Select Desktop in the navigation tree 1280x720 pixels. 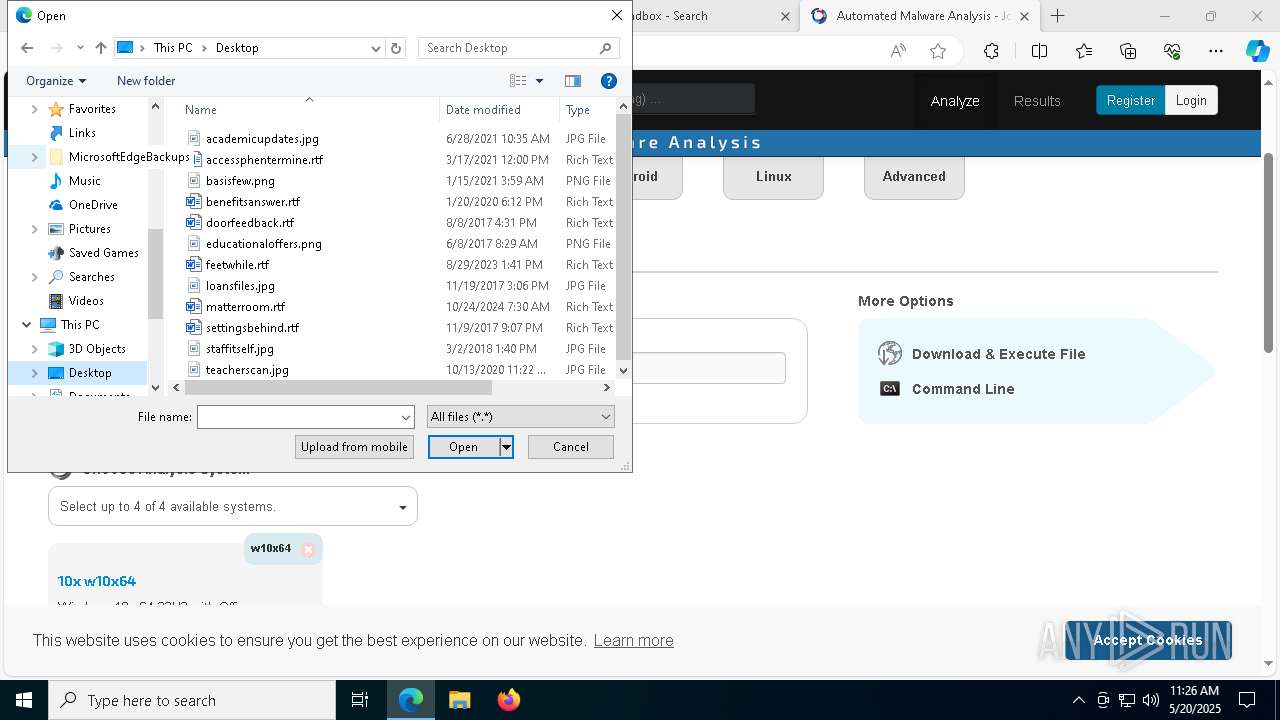[x=90, y=373]
